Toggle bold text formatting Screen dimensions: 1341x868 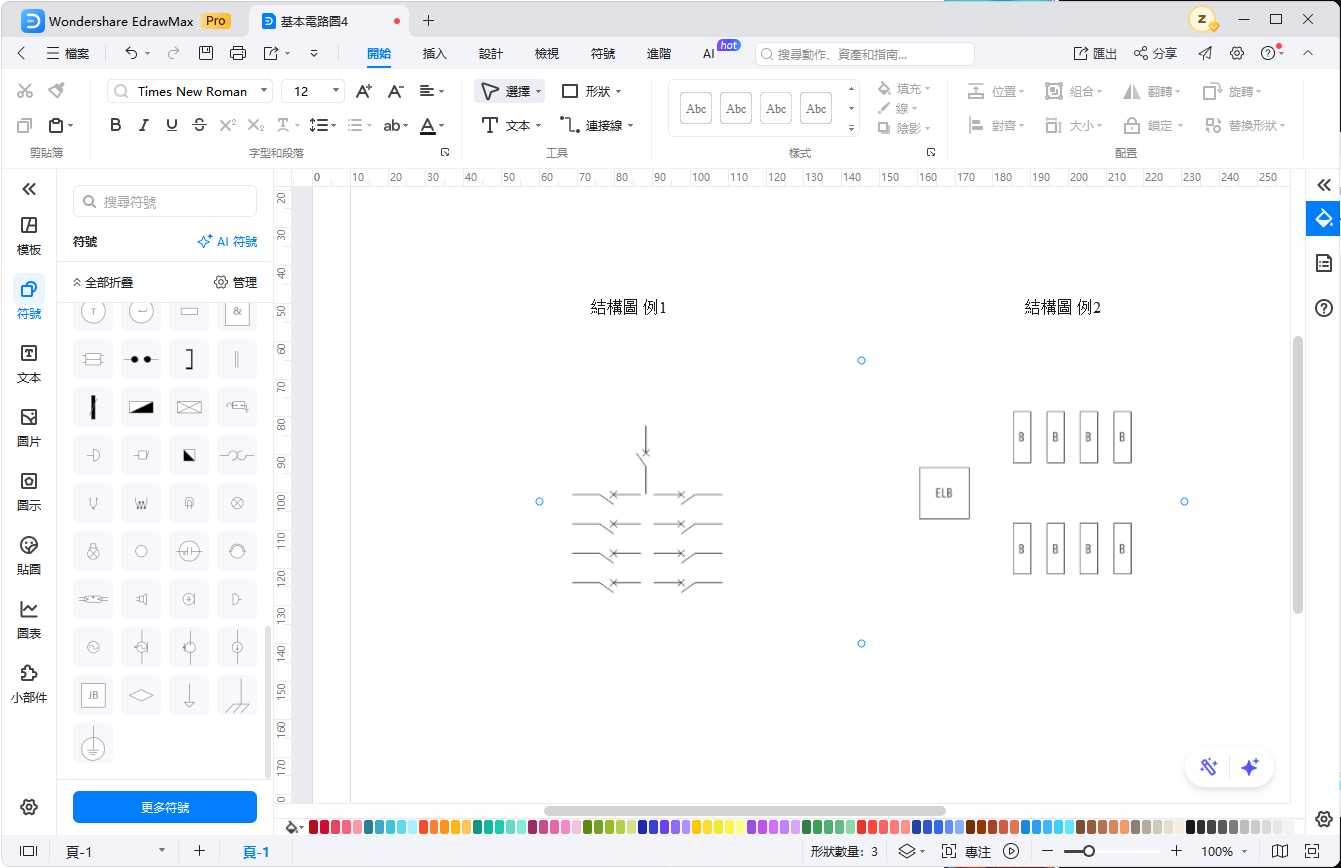115,125
